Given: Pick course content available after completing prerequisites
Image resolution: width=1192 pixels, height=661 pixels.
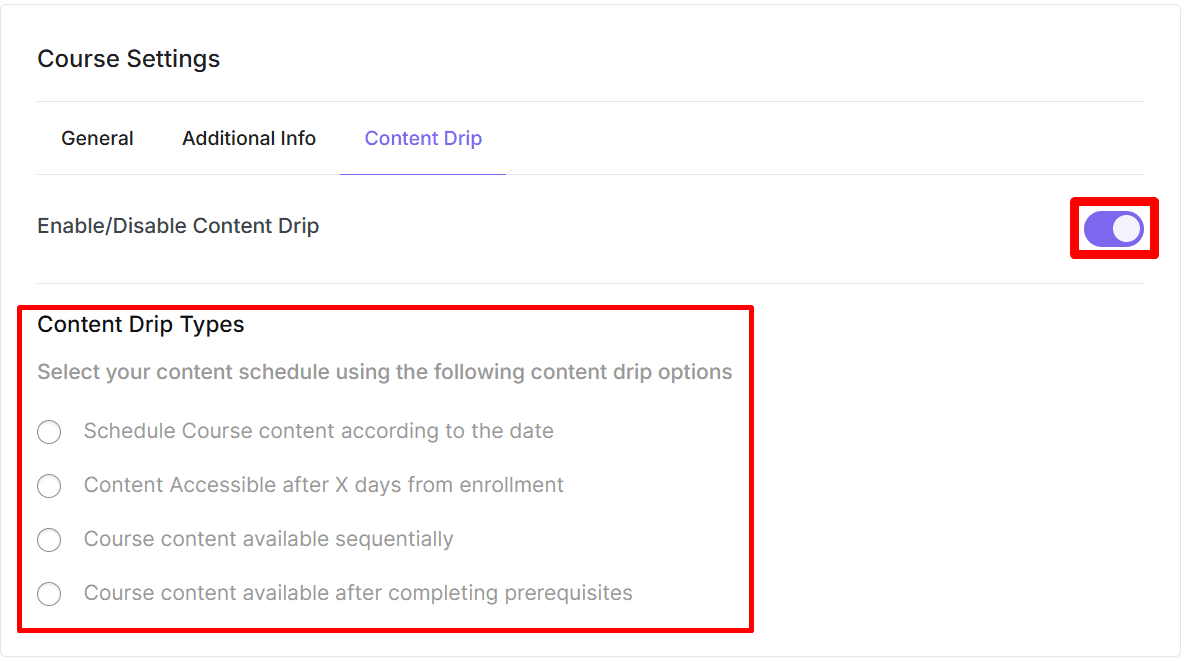Looking at the screenshot, I should (49, 593).
